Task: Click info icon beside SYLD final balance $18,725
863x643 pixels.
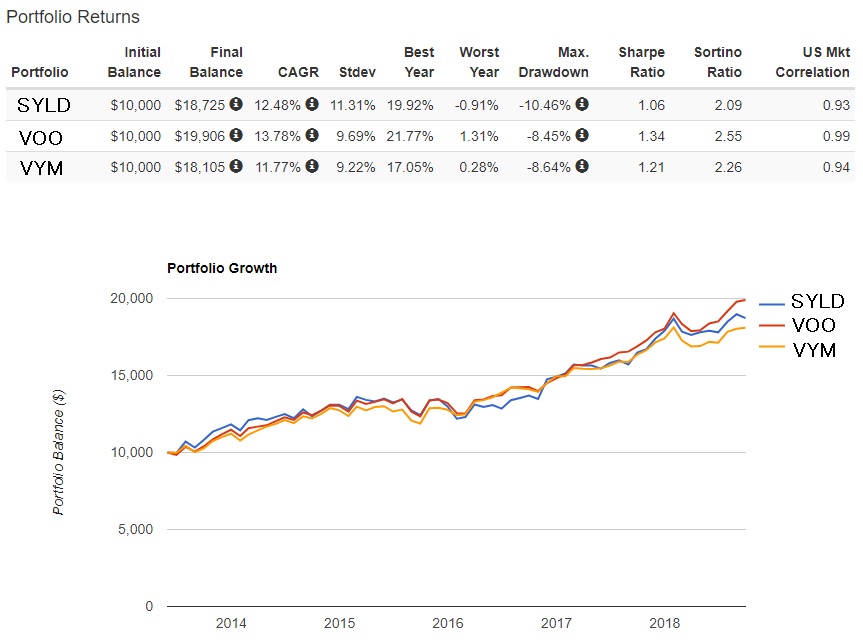Action: pos(236,104)
